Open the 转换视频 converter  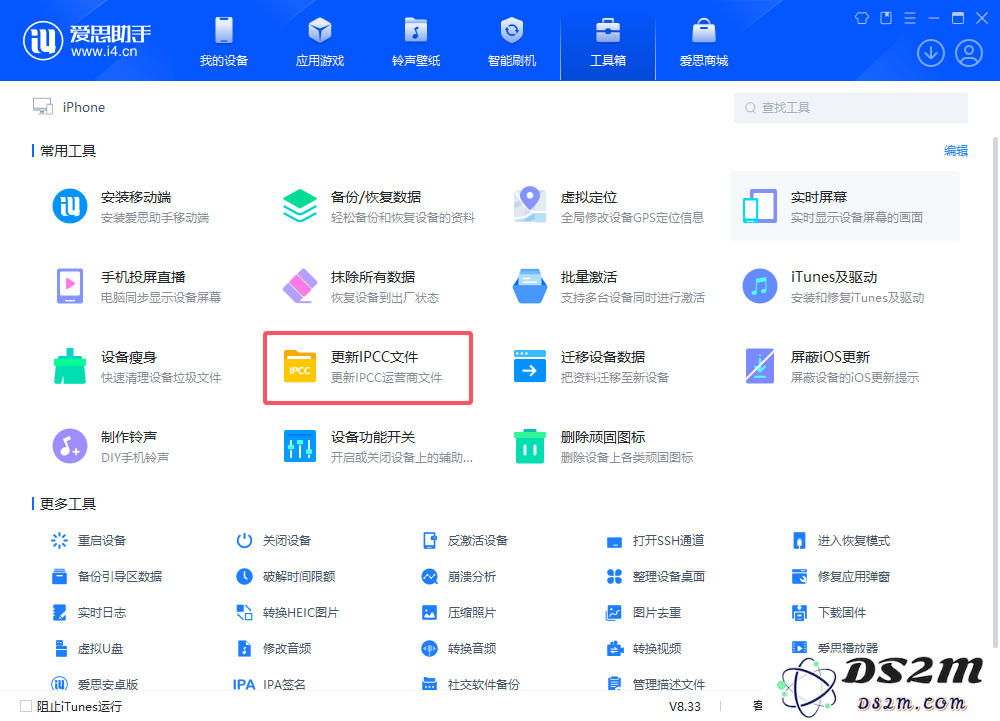pos(643,648)
